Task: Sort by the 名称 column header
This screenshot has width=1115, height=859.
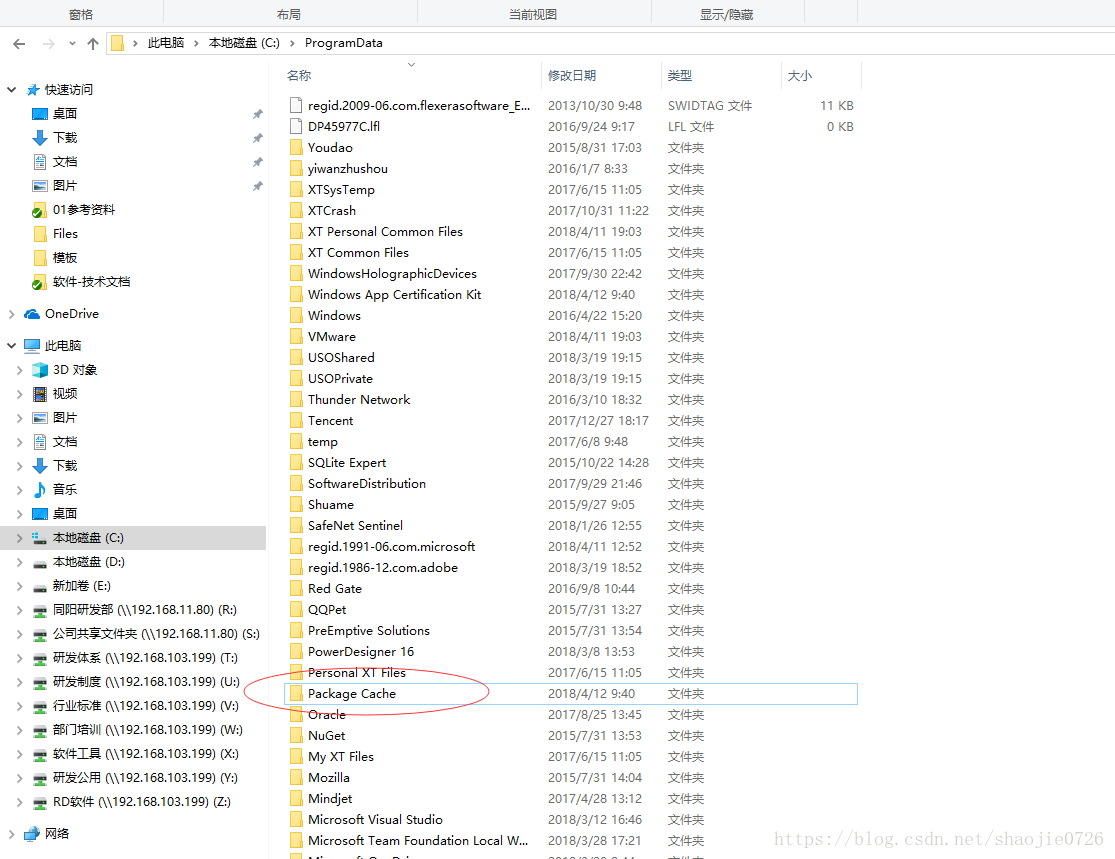Action: pos(299,75)
